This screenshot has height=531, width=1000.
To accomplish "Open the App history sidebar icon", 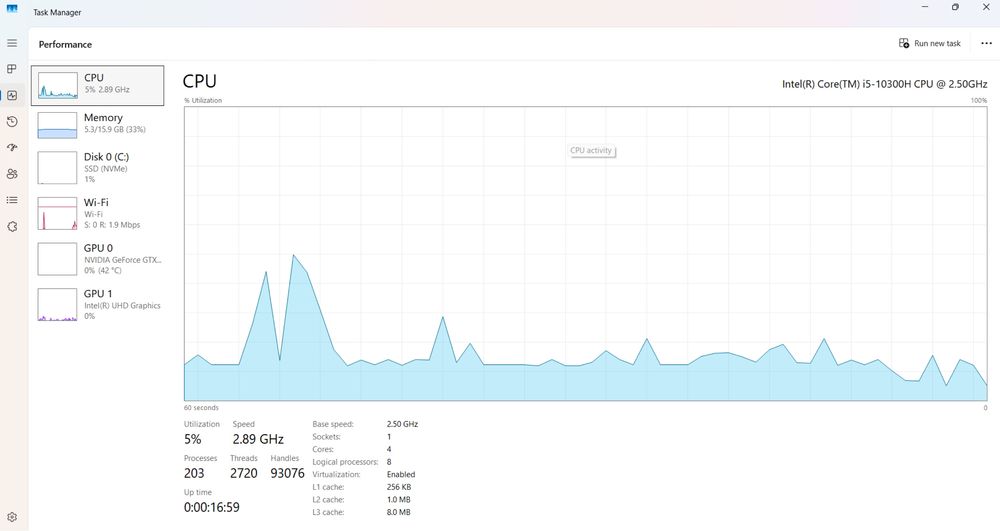I will pyautogui.click(x=11, y=122).
